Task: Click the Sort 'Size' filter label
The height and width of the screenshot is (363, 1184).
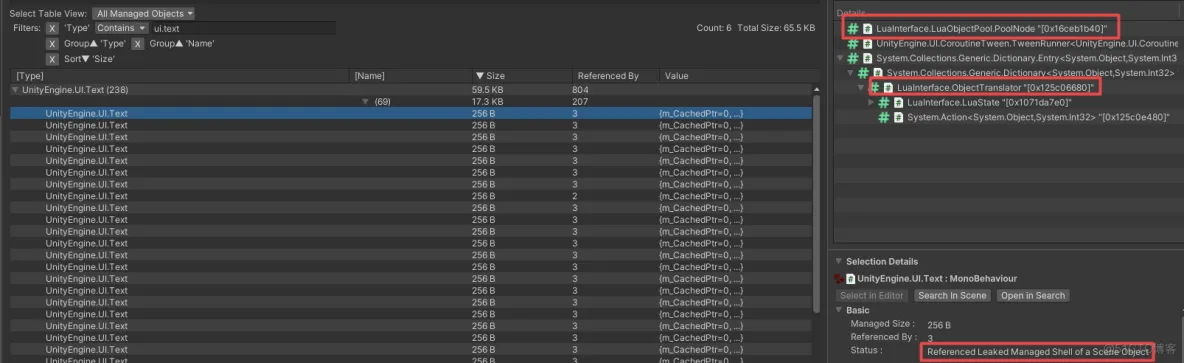Action: 89,59
